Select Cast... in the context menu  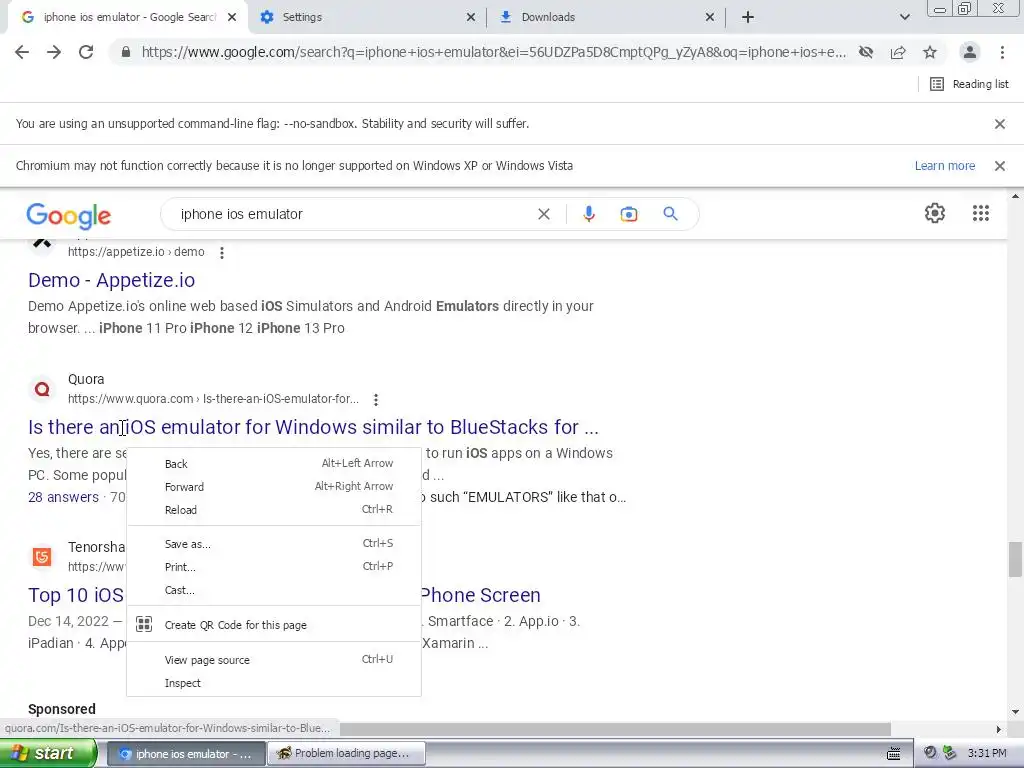tap(274, 590)
